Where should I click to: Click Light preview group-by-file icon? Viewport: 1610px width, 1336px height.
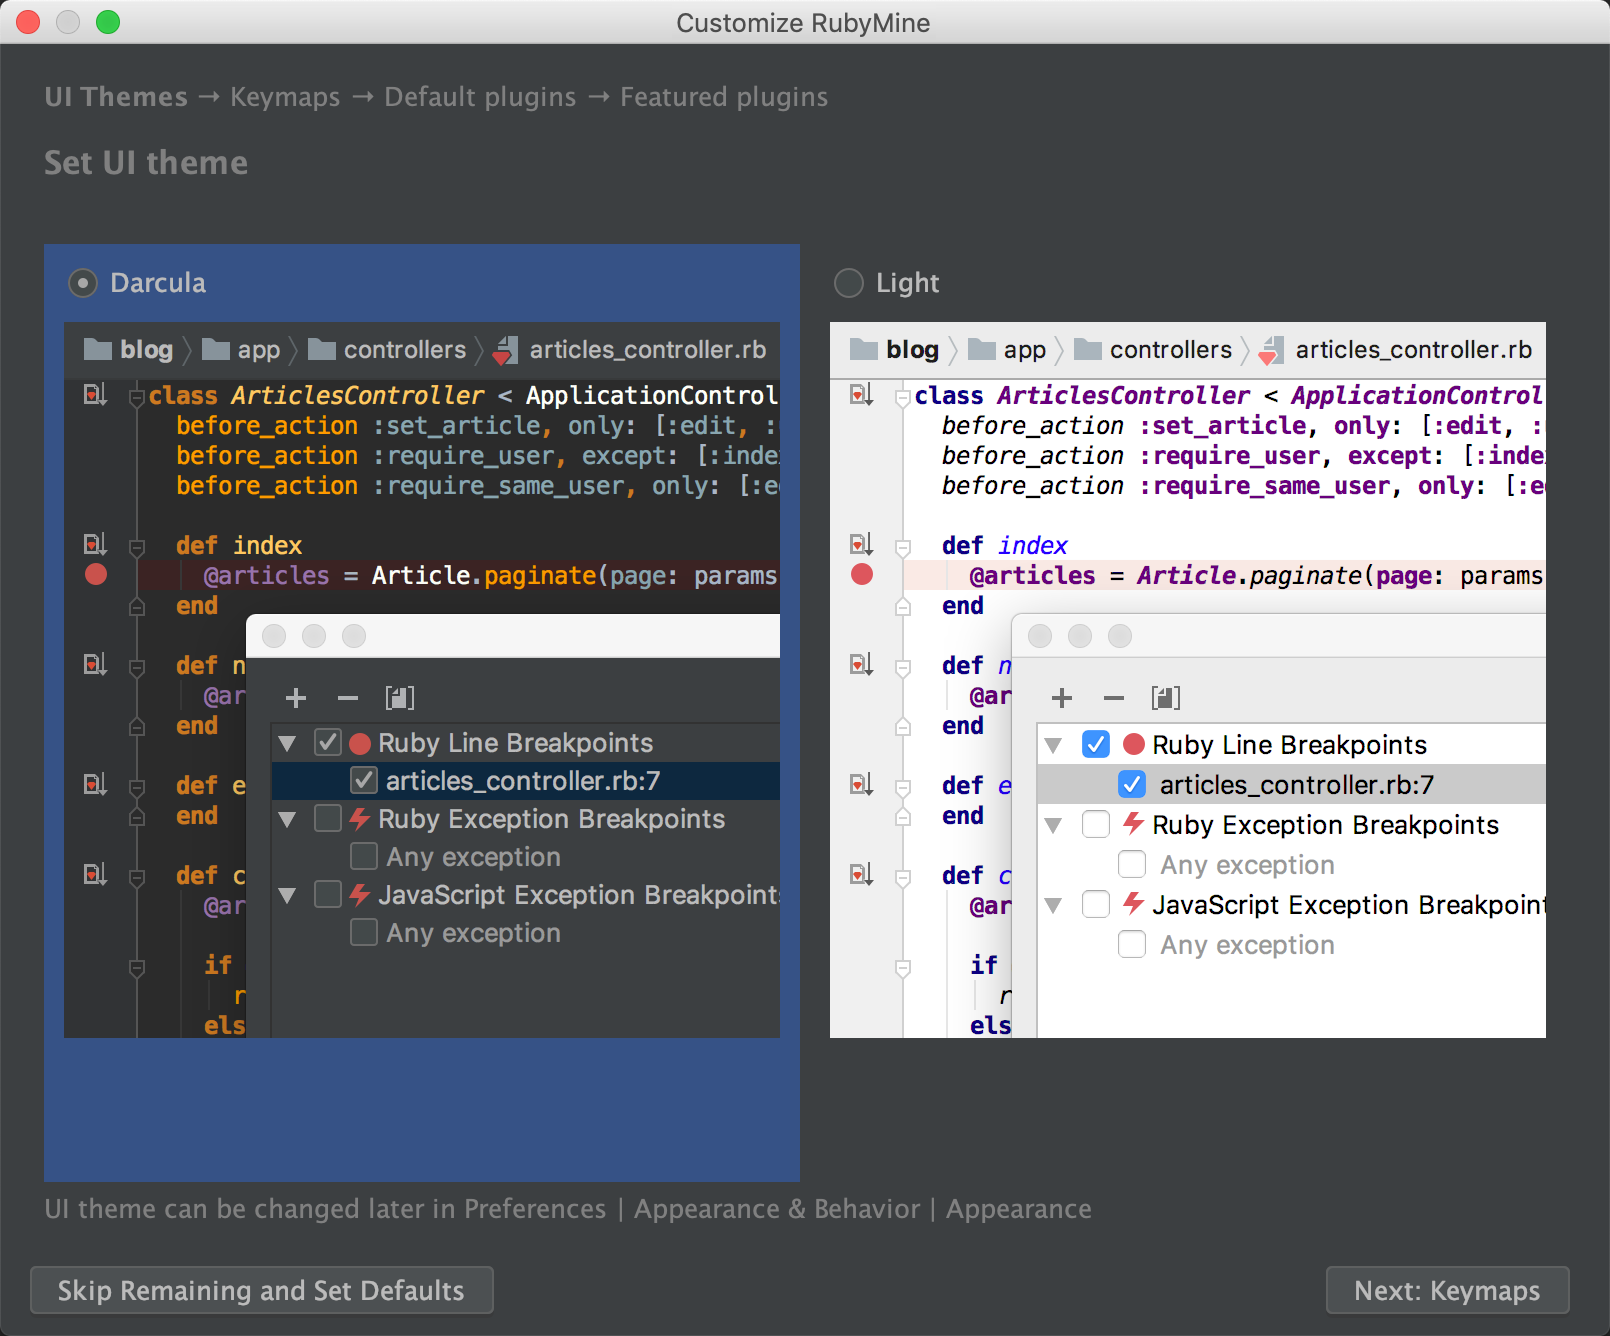point(1166,698)
